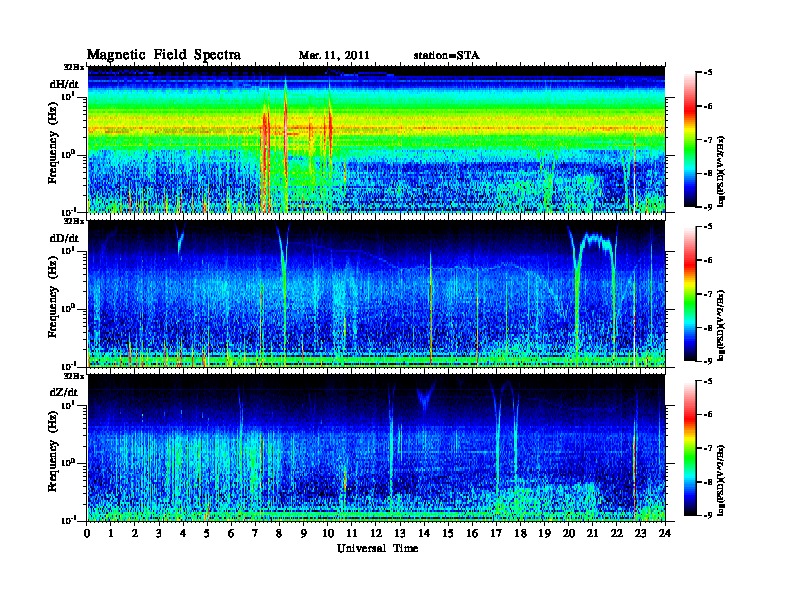The height and width of the screenshot is (612, 792).
Task: Select the date text "Mar. 11, 2011"
Action: coord(334,56)
